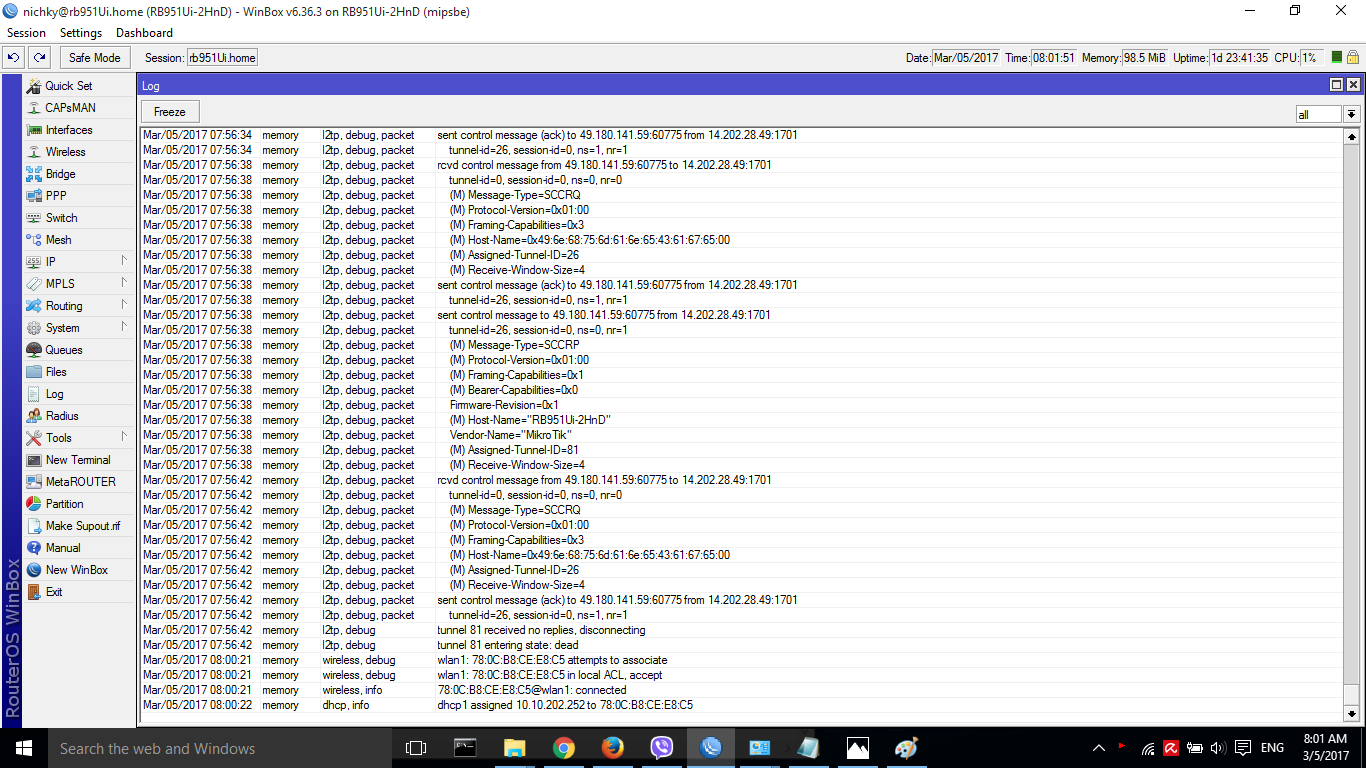Click Make Supout.rif
This screenshot has height=768, width=1366.
(x=82, y=526)
